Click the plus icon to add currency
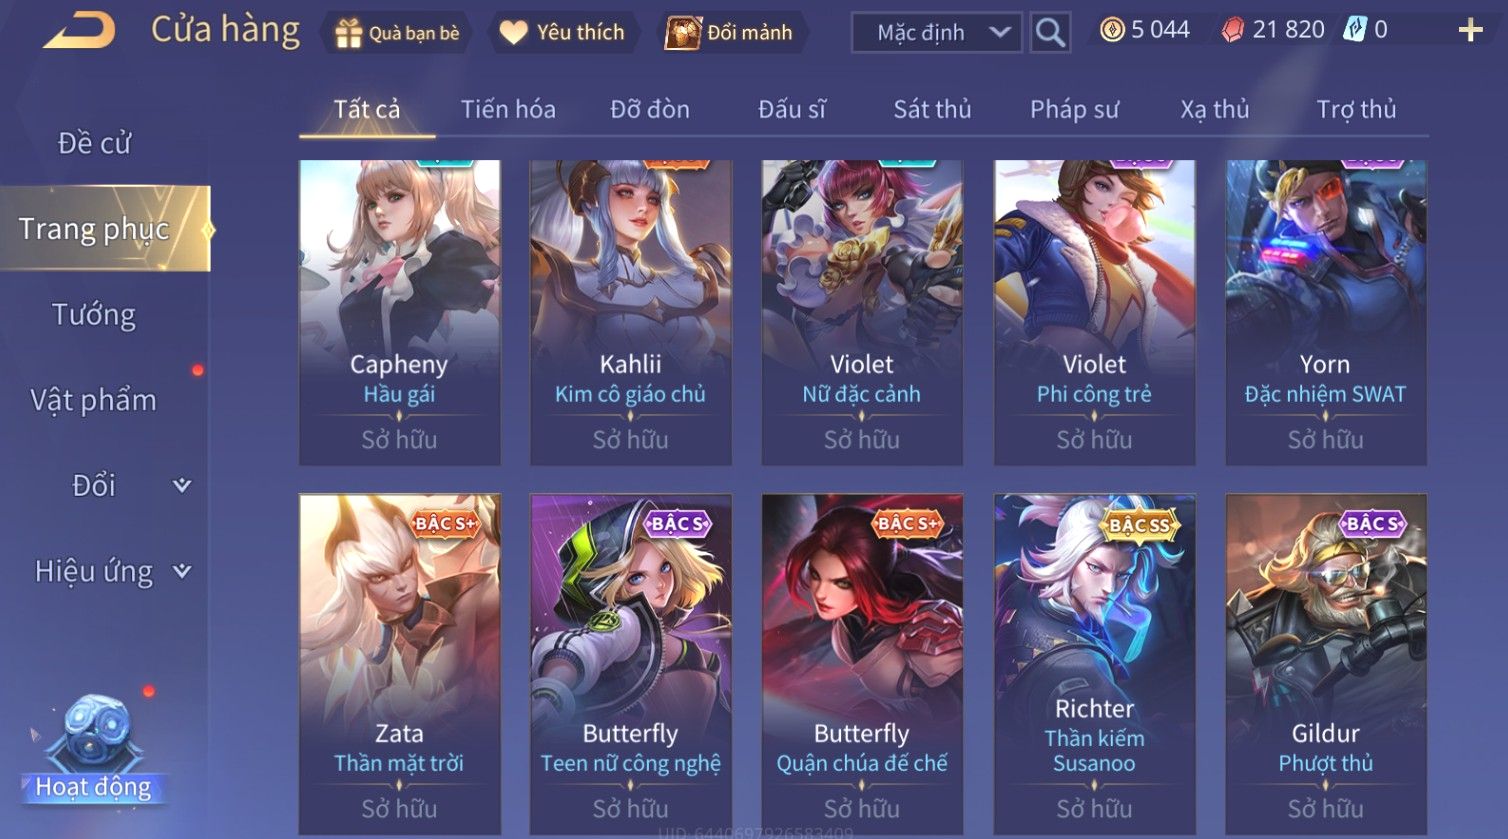The width and height of the screenshot is (1508, 839). (x=1470, y=30)
